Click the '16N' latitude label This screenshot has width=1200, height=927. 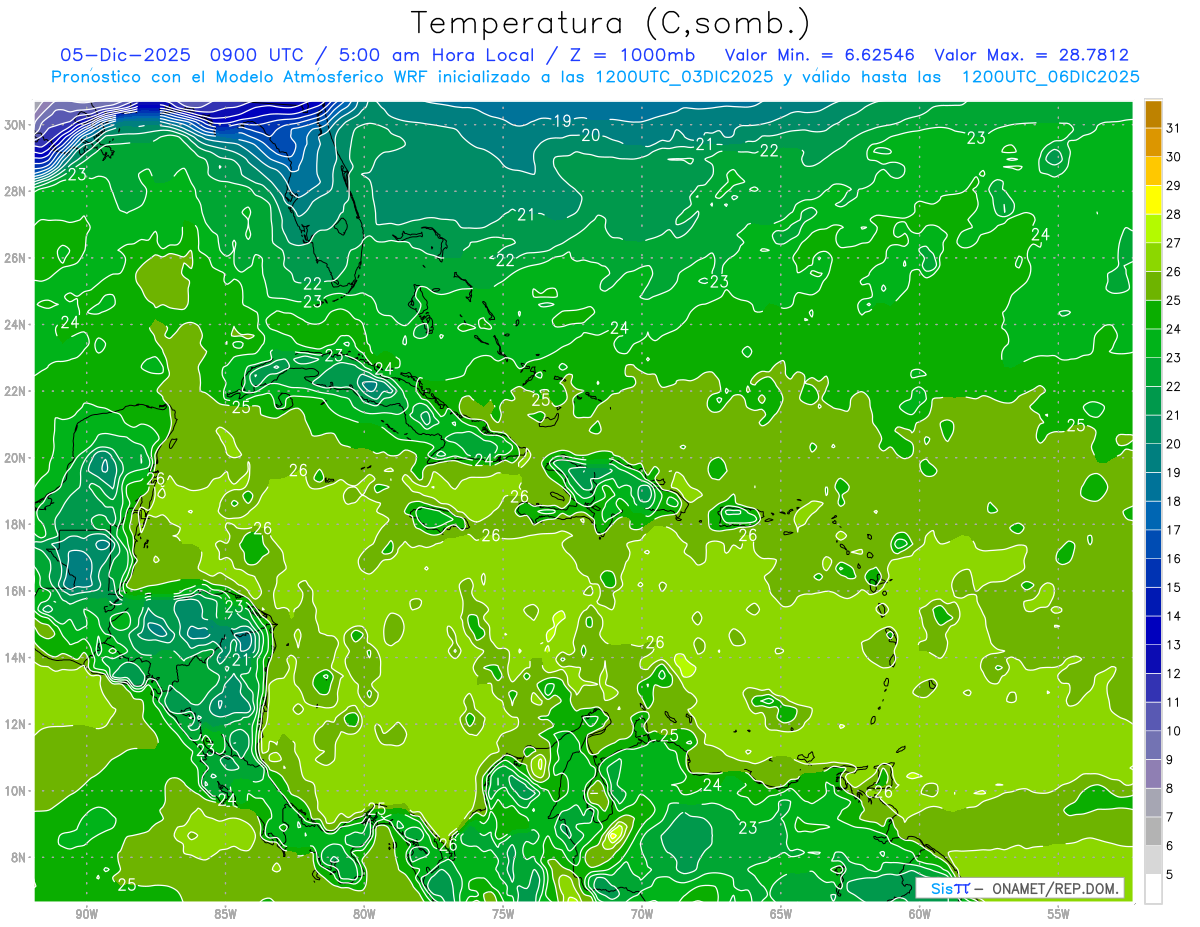tap(16, 591)
